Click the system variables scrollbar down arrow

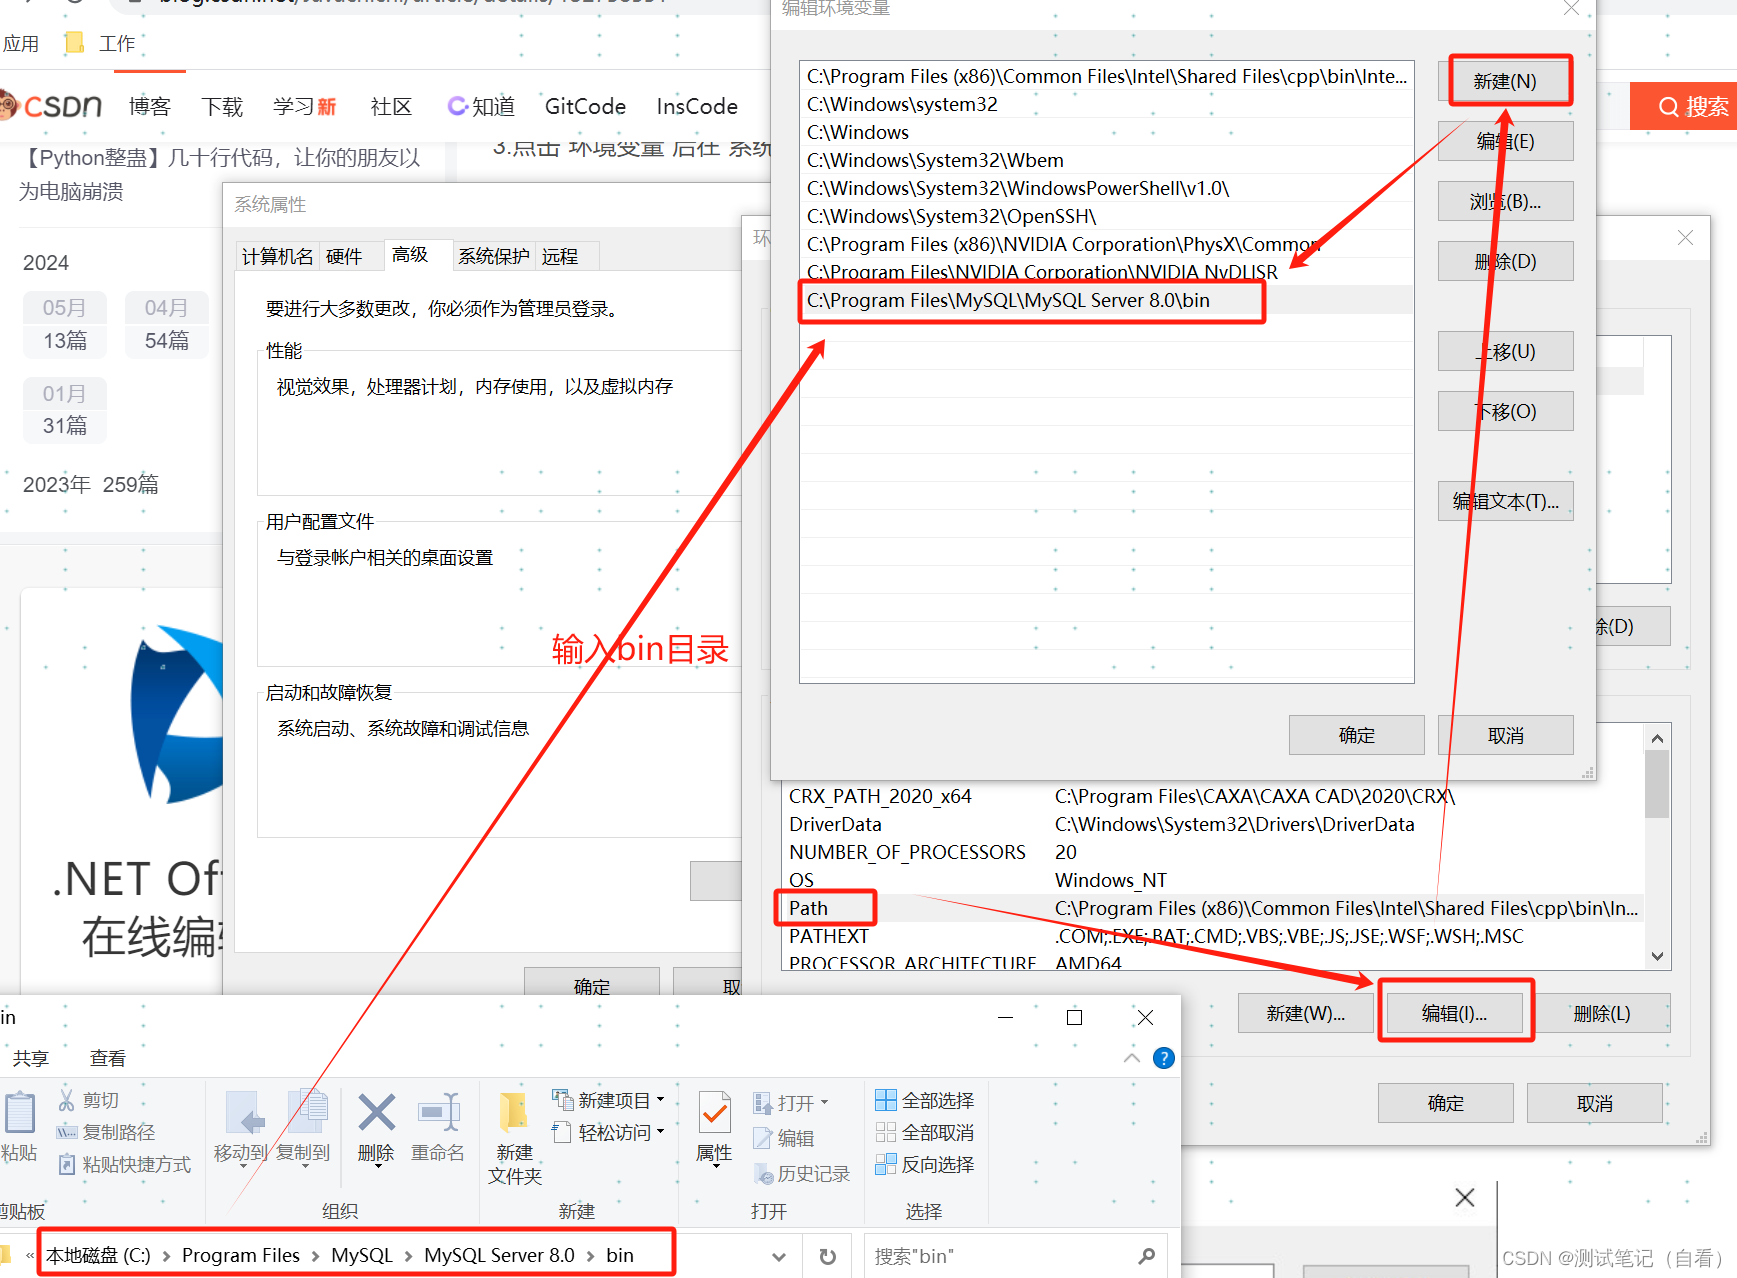tap(1657, 956)
